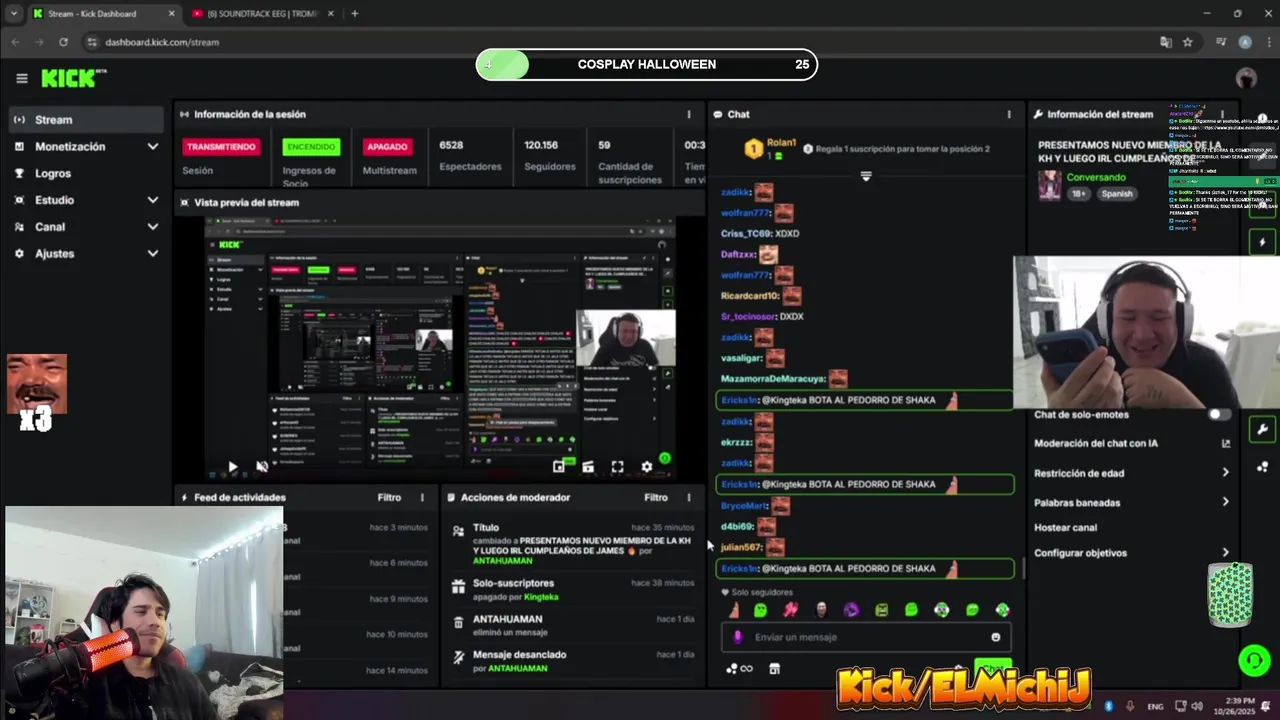Screen dimensions: 1280x720
Task: Click the APAGADO Multistream badge
Action: 387,147
